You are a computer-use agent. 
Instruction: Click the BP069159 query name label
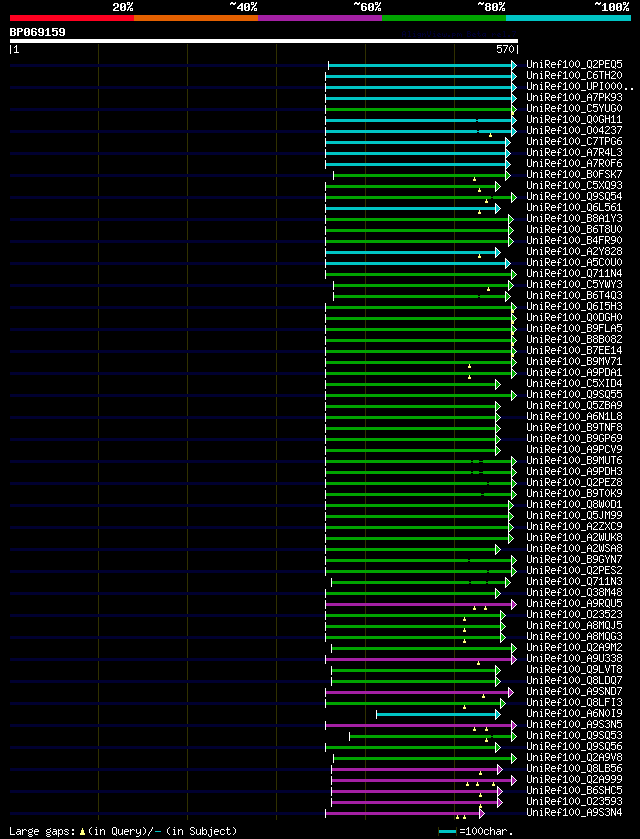tap(37, 32)
